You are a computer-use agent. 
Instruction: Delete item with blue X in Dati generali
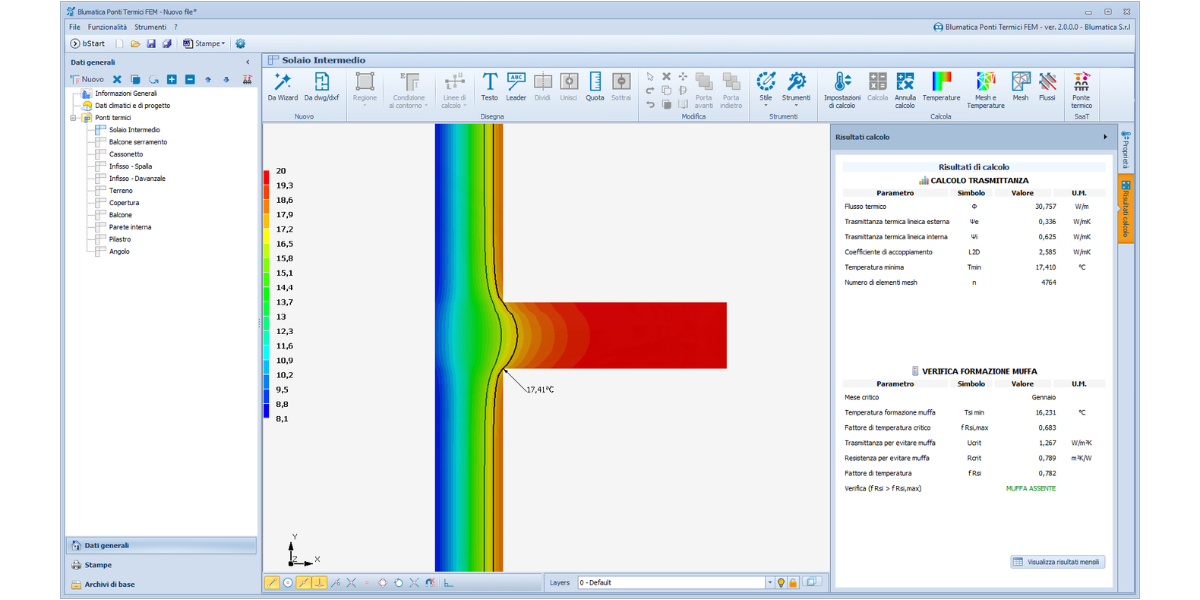pyautogui.click(x=116, y=79)
